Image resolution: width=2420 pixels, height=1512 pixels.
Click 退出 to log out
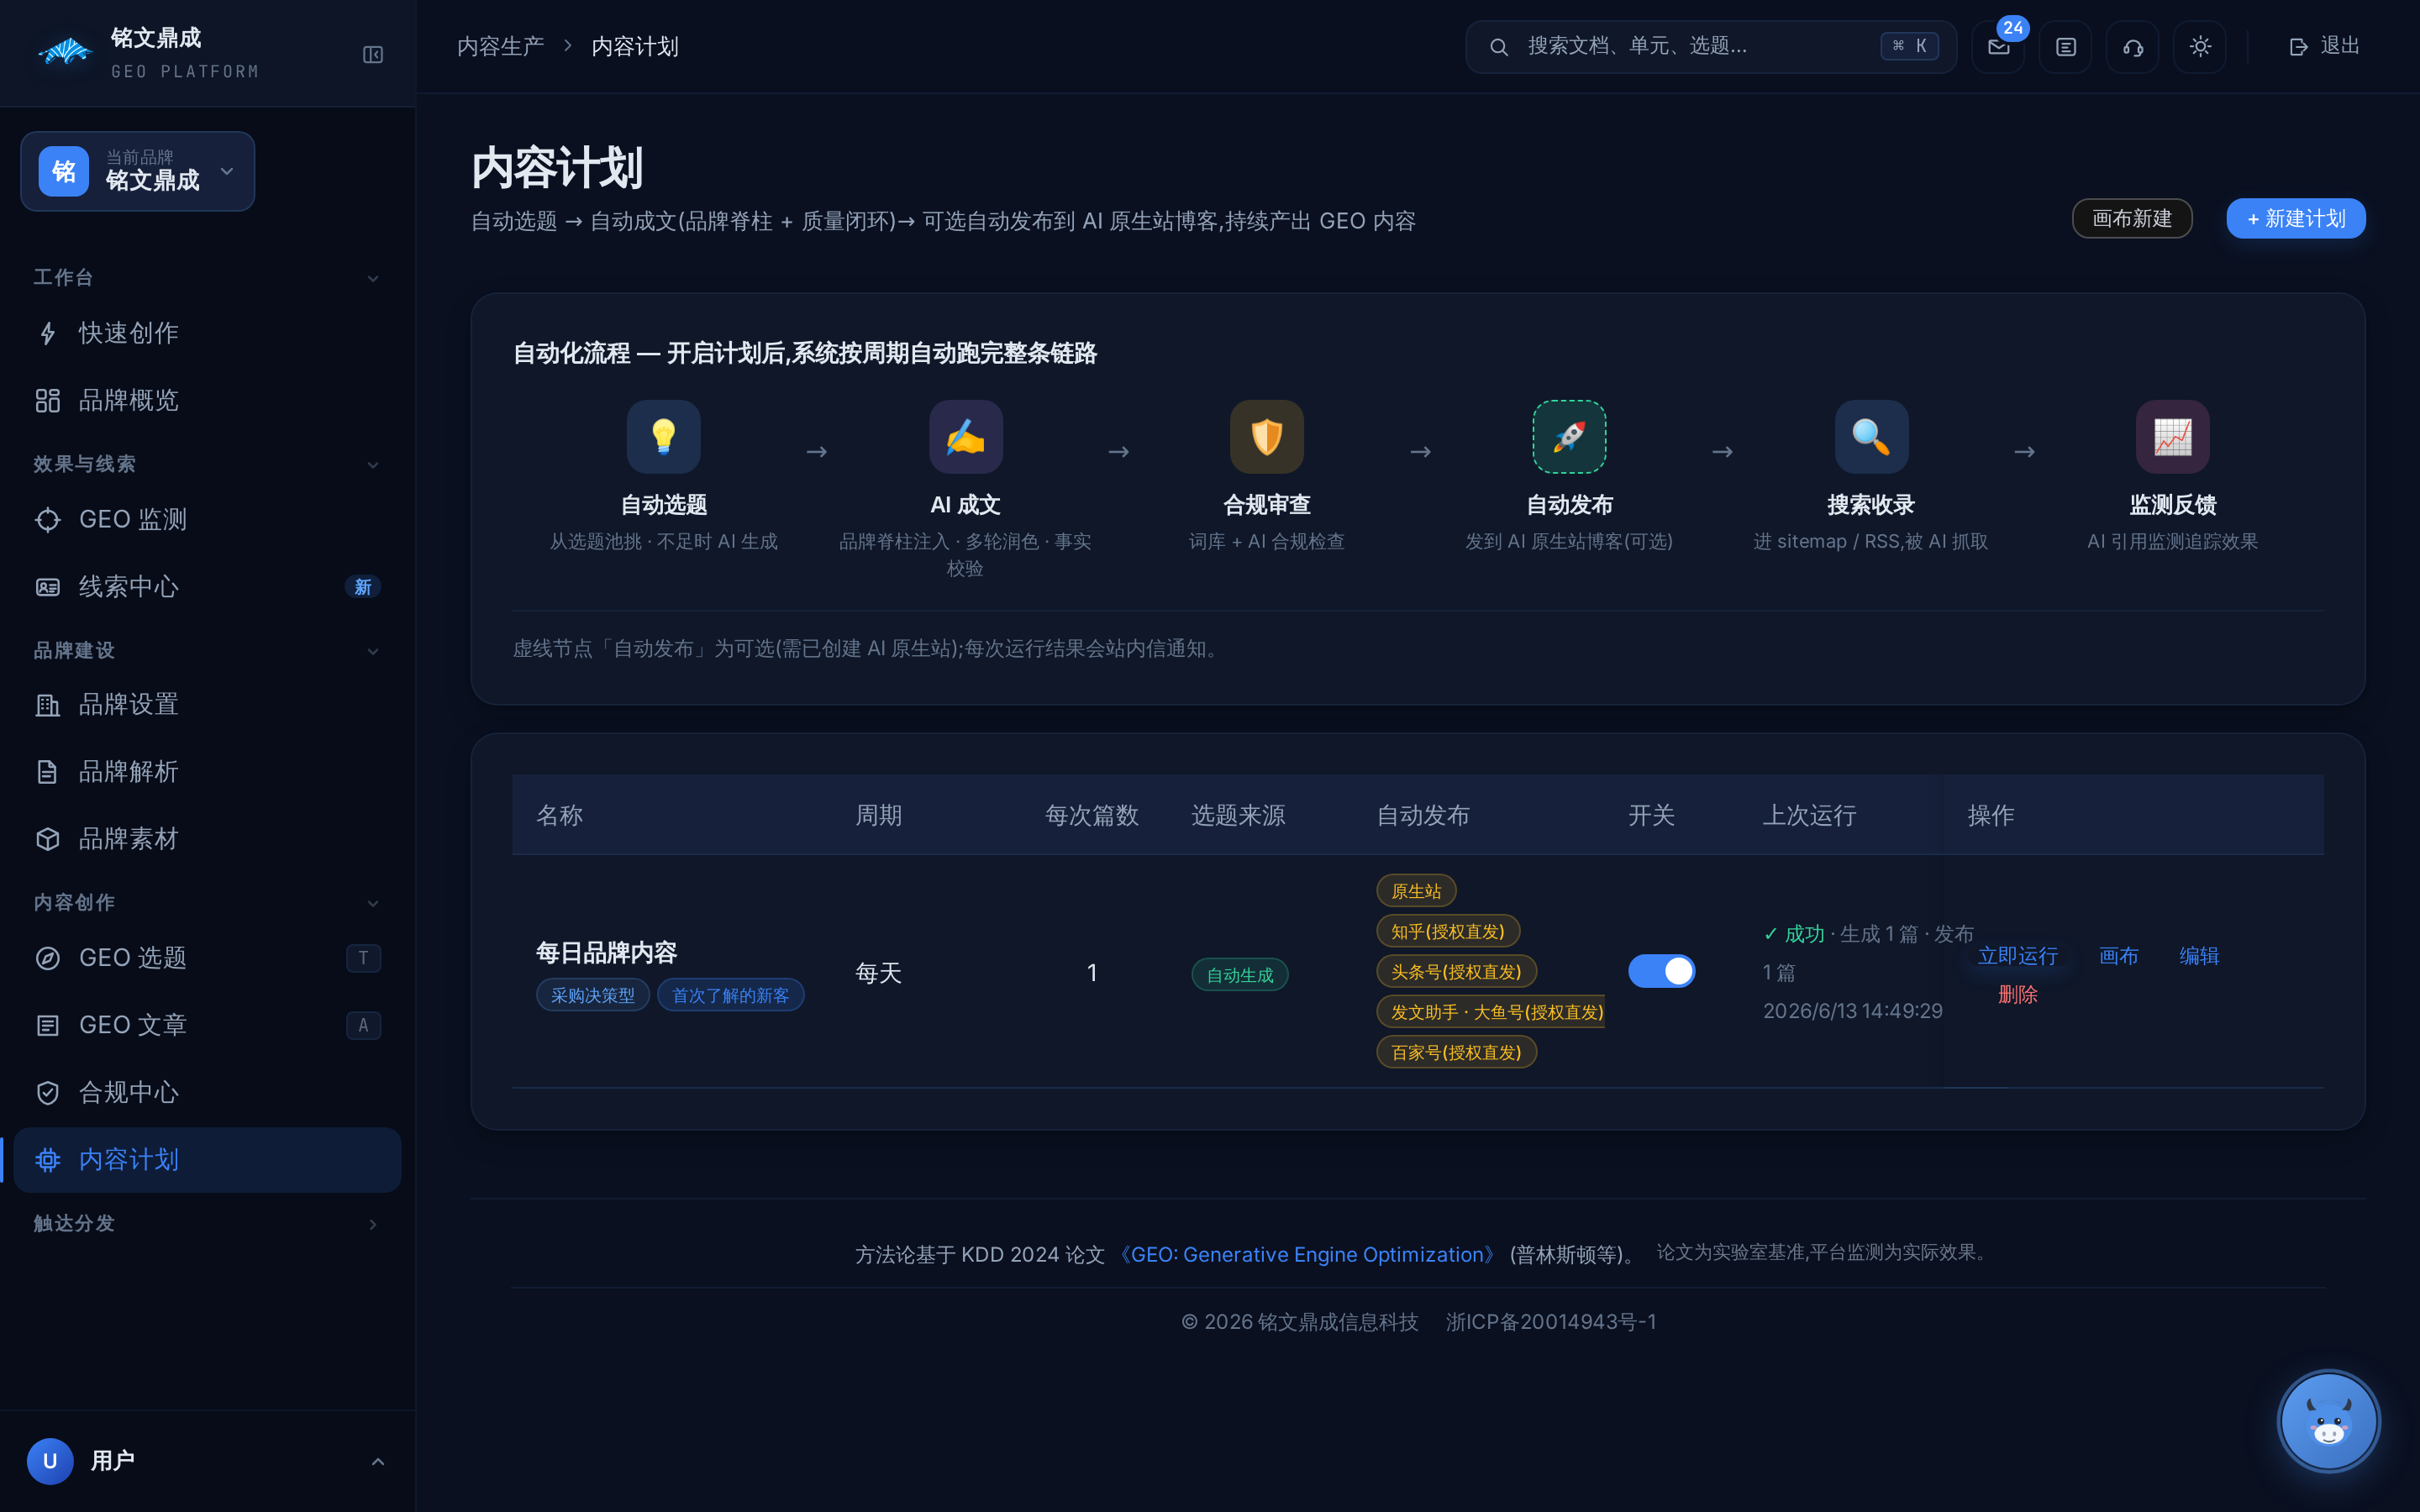point(2323,46)
